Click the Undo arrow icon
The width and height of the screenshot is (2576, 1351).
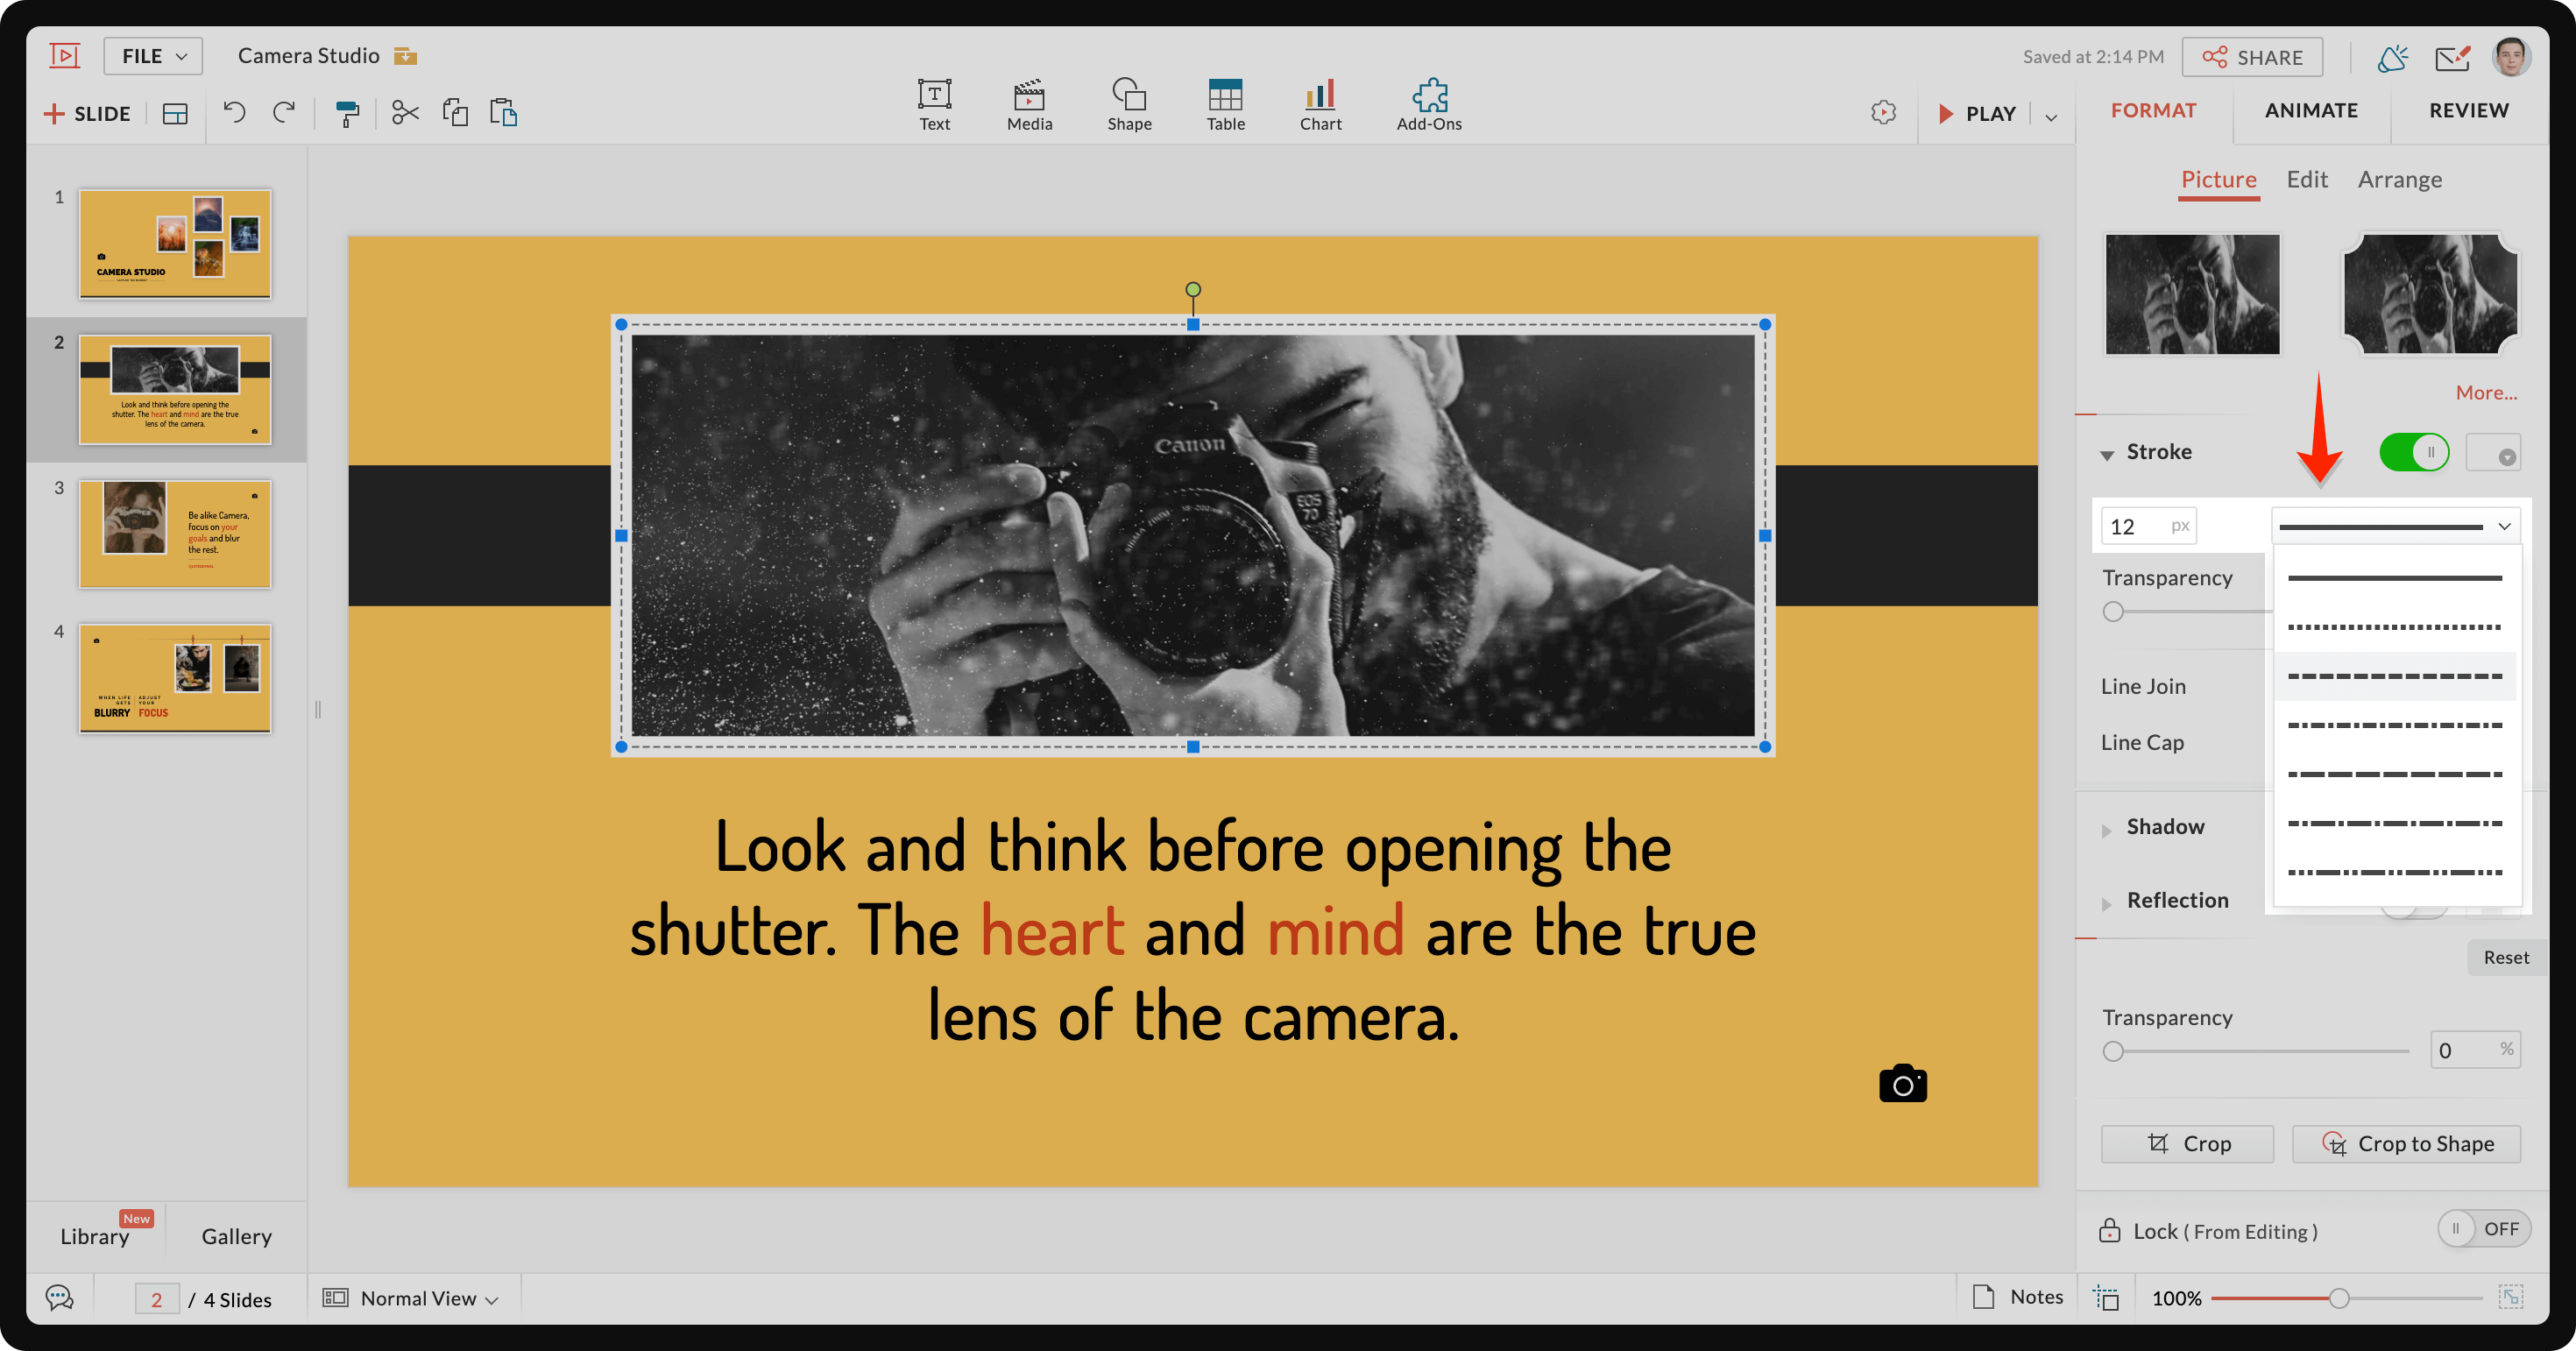(x=234, y=112)
